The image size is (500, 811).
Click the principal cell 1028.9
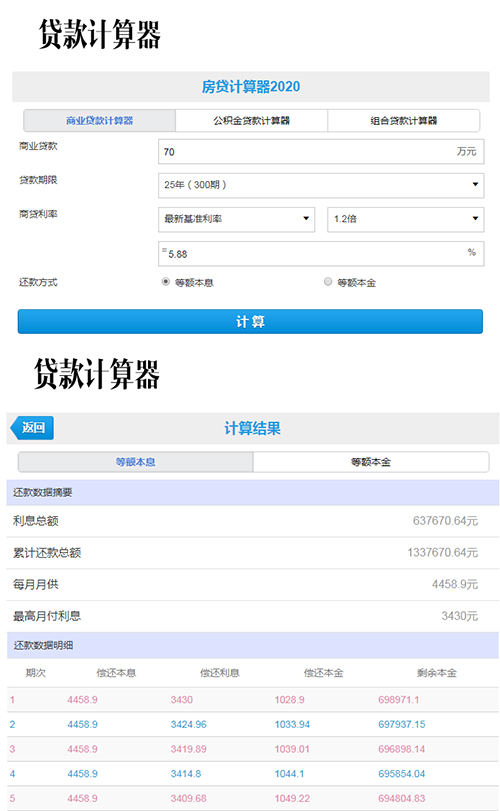(290, 700)
